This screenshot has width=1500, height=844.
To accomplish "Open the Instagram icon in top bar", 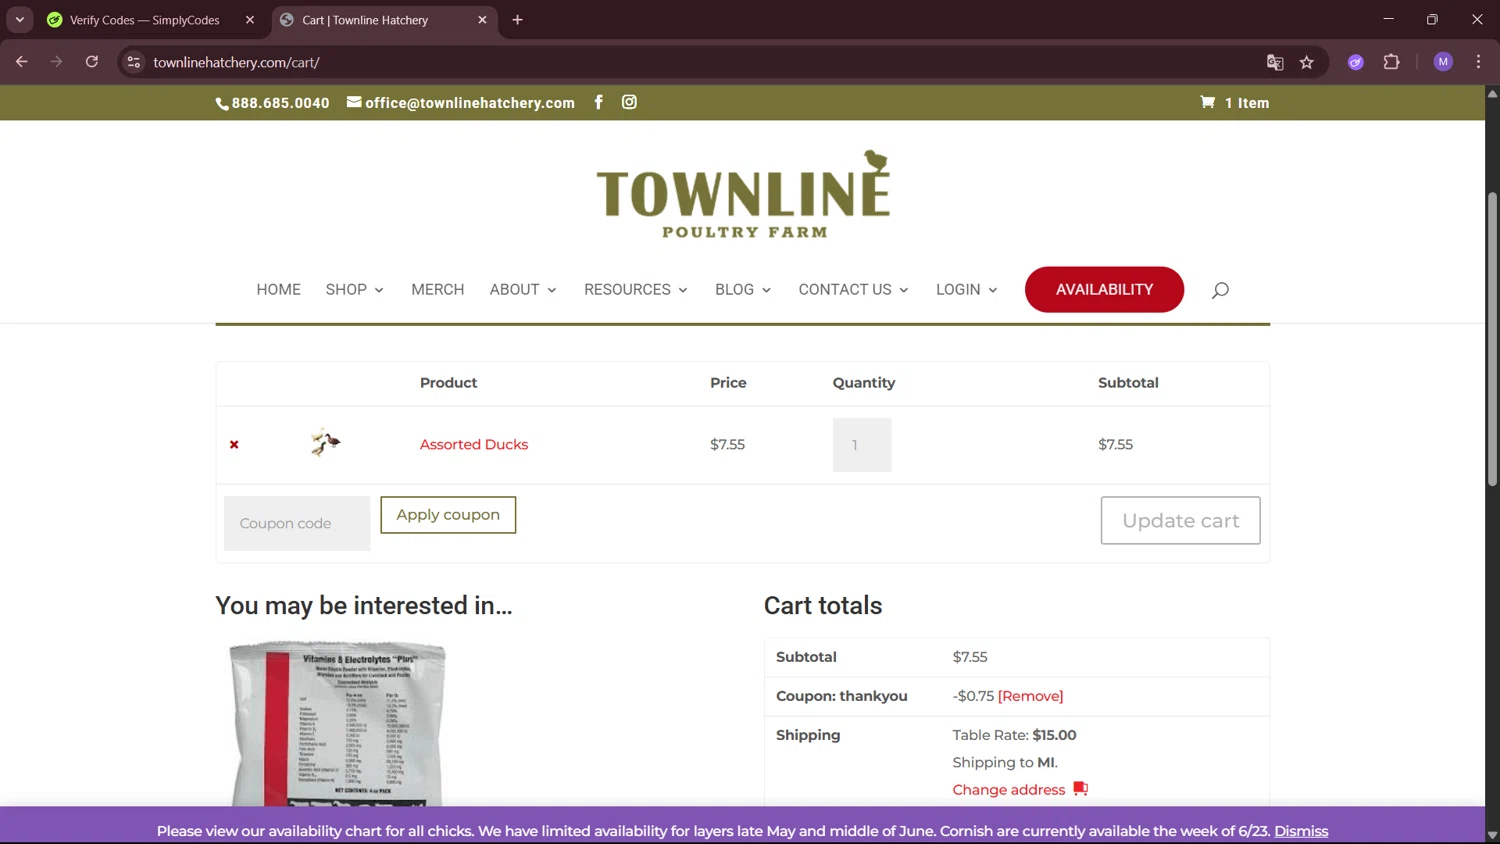I will click(x=629, y=102).
